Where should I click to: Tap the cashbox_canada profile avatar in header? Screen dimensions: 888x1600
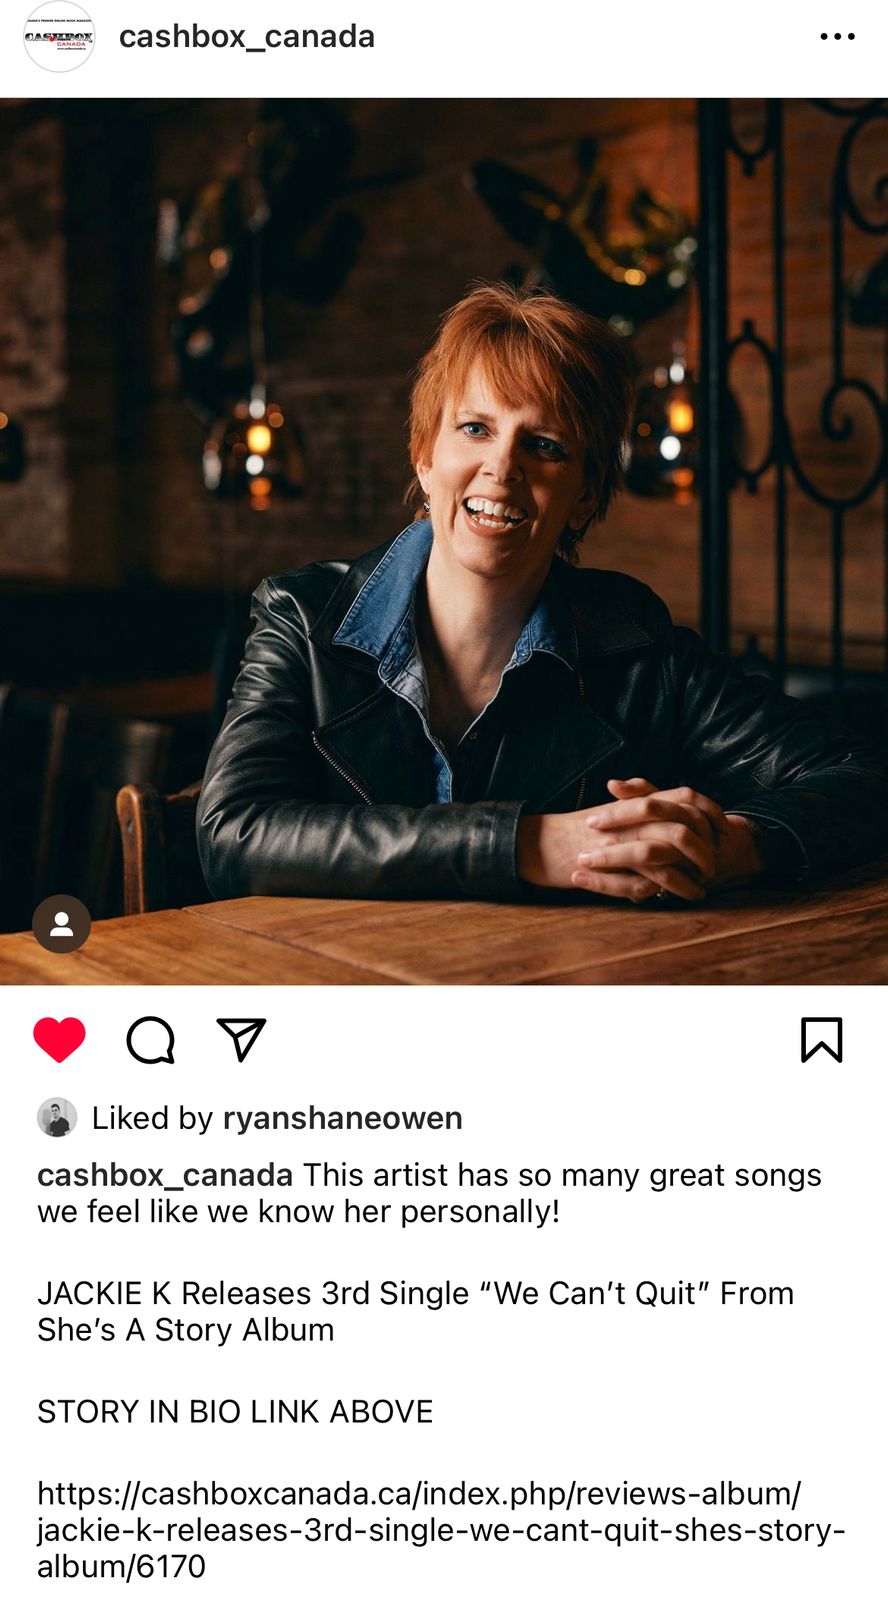tap(59, 37)
